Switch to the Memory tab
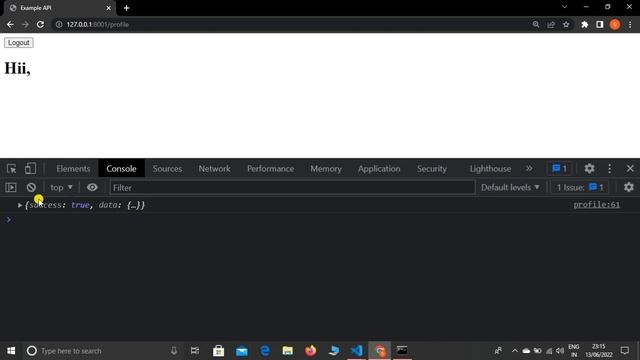640x360 pixels. tap(326, 169)
